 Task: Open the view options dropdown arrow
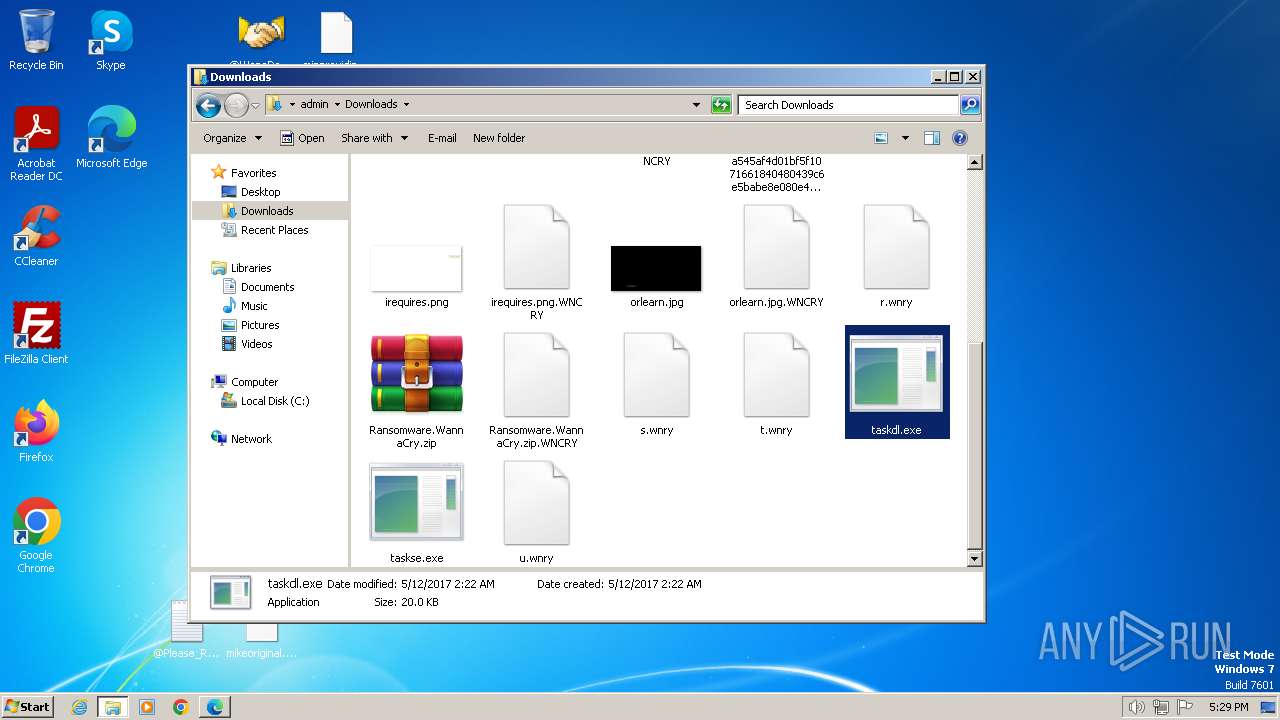(x=905, y=138)
